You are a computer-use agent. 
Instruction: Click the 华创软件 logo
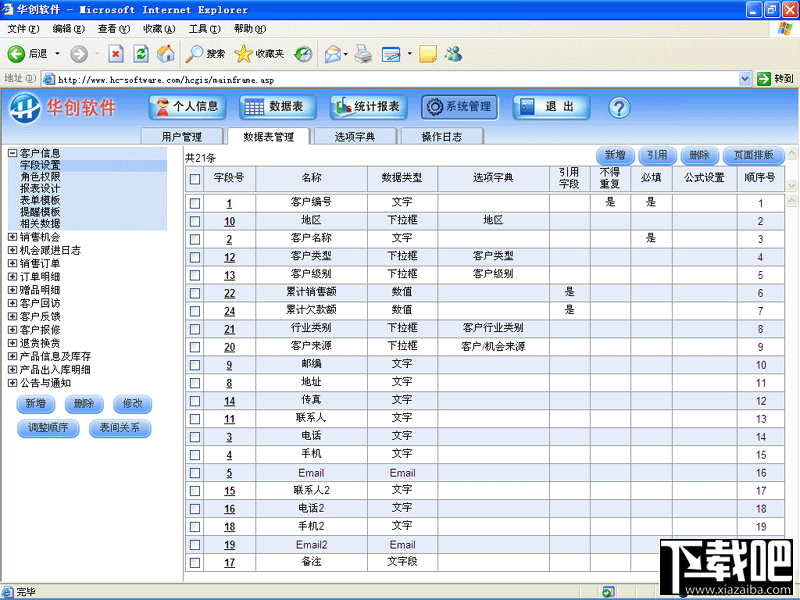point(63,108)
